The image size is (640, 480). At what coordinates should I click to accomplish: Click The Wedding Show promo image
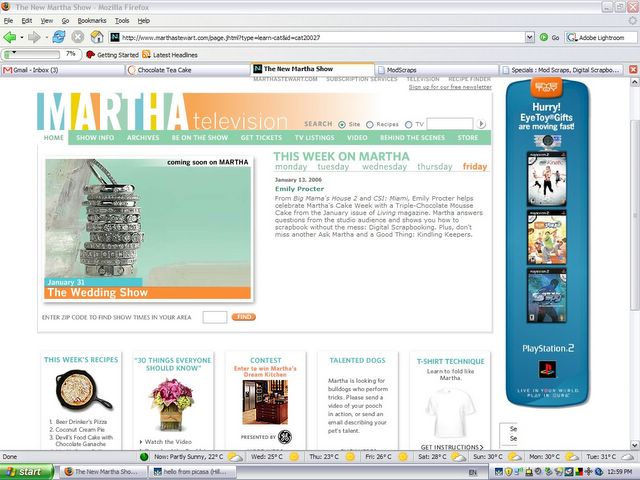[148, 229]
